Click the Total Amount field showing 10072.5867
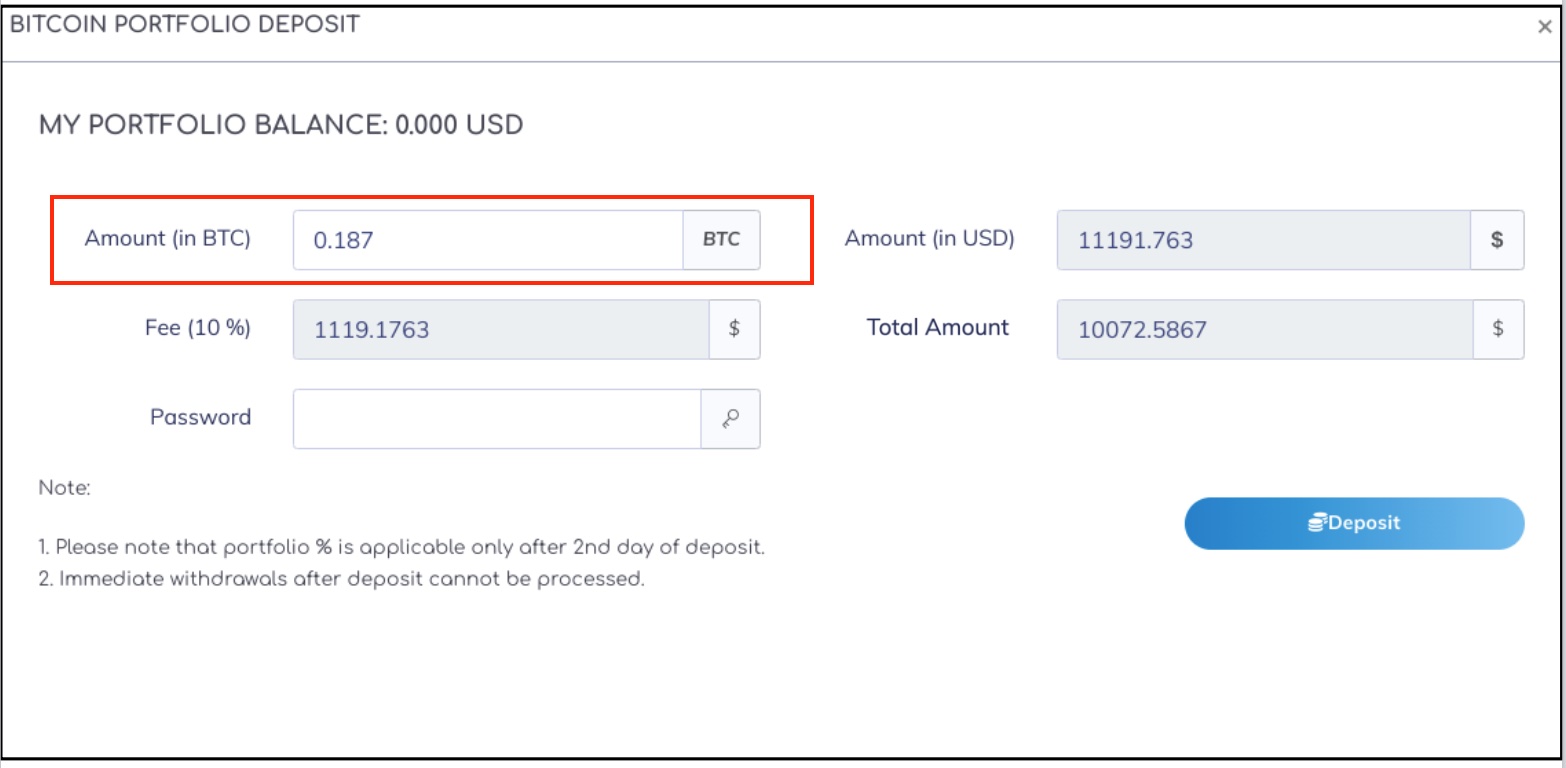 (x=1265, y=329)
